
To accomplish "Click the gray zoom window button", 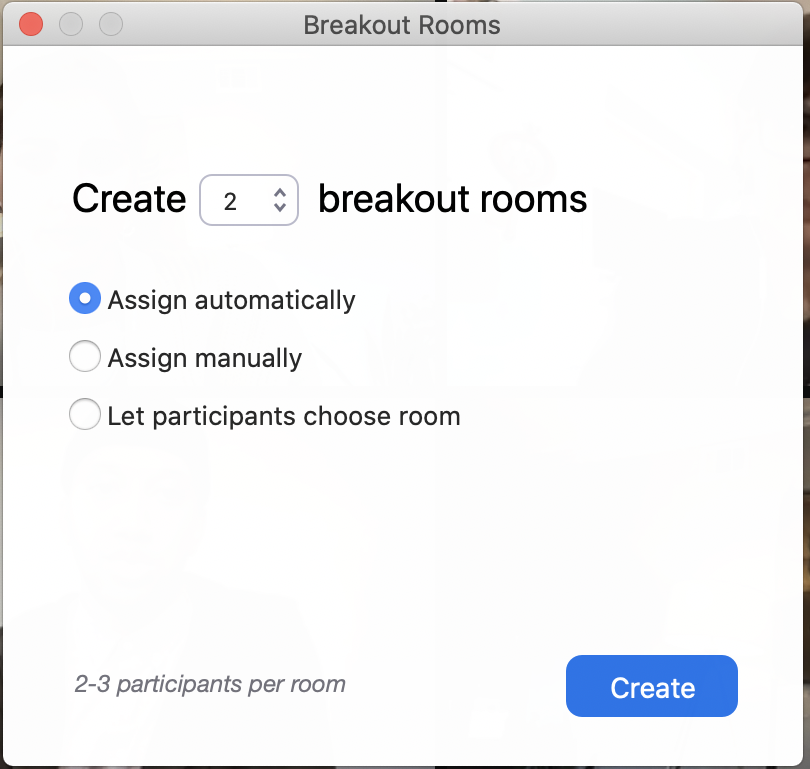I will click(111, 24).
